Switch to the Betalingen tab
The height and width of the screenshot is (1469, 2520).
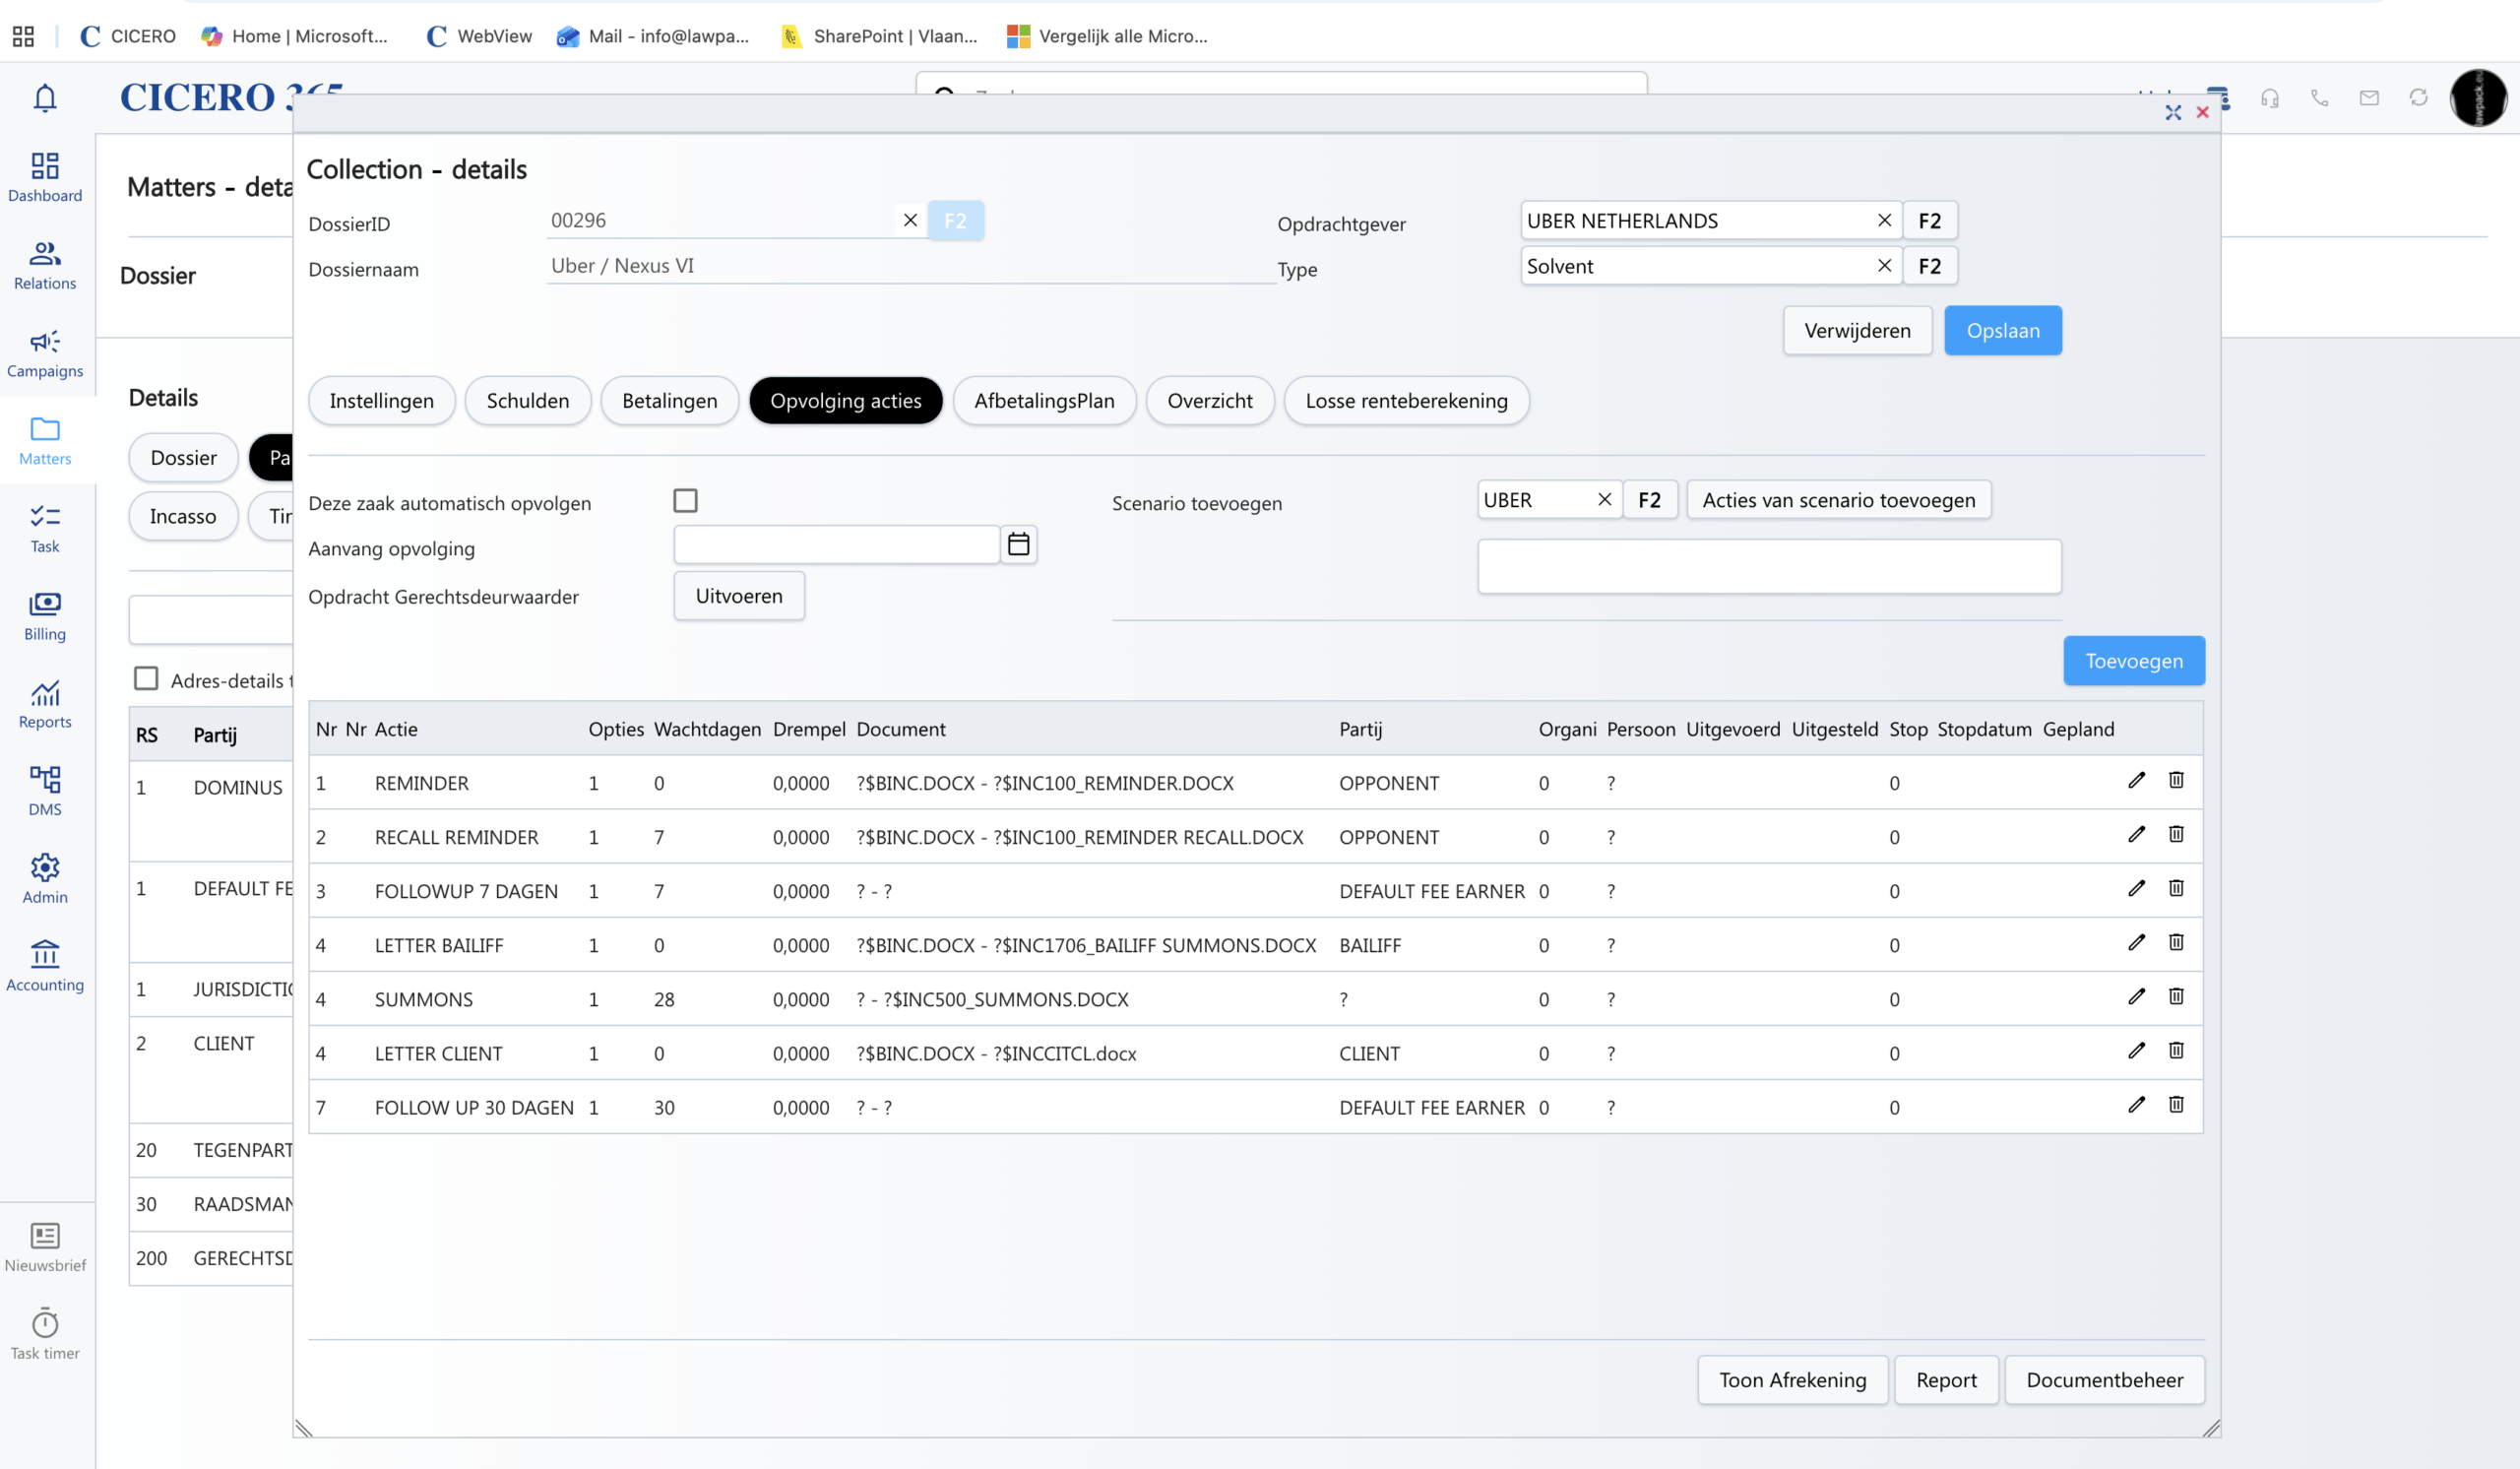click(x=669, y=401)
